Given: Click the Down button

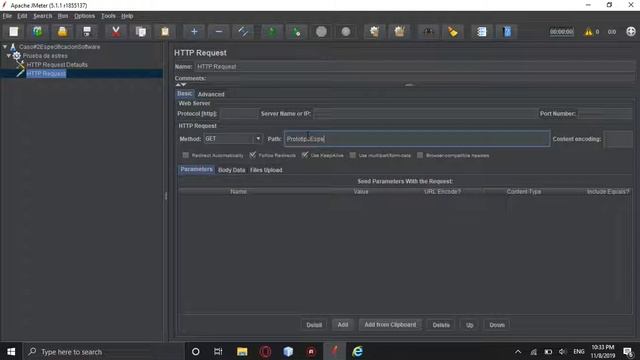Looking at the screenshot, I should click(x=497, y=325).
